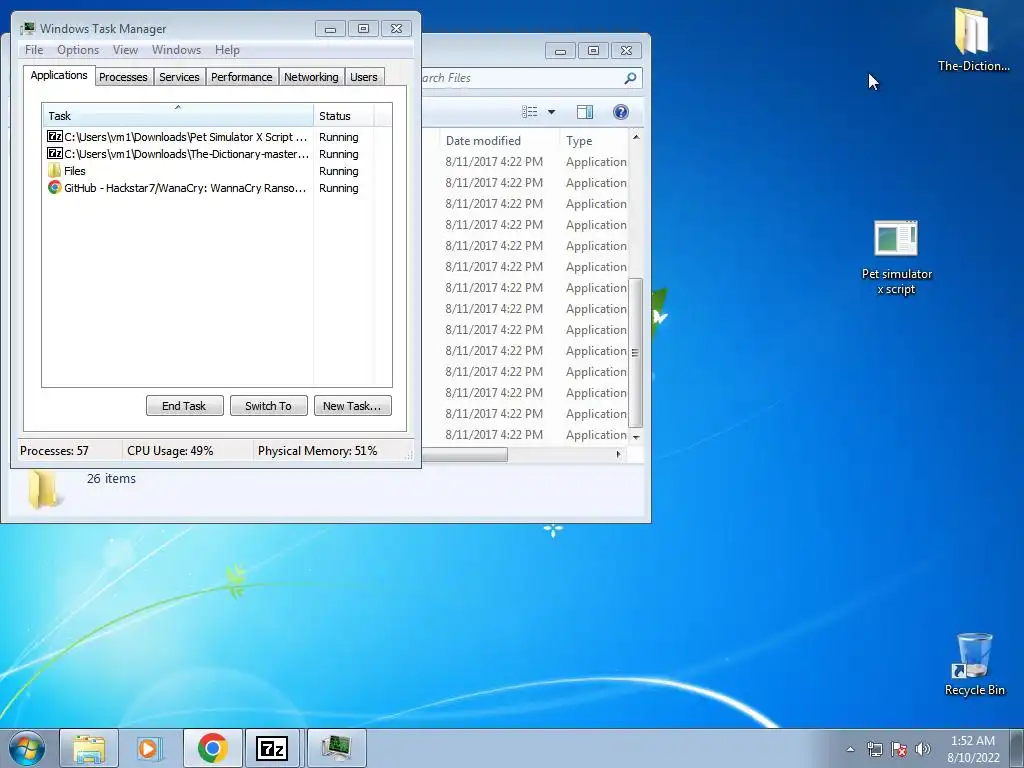The image size is (1024, 768).
Task: Open Windows menu in Task Manager
Action: click(x=176, y=50)
